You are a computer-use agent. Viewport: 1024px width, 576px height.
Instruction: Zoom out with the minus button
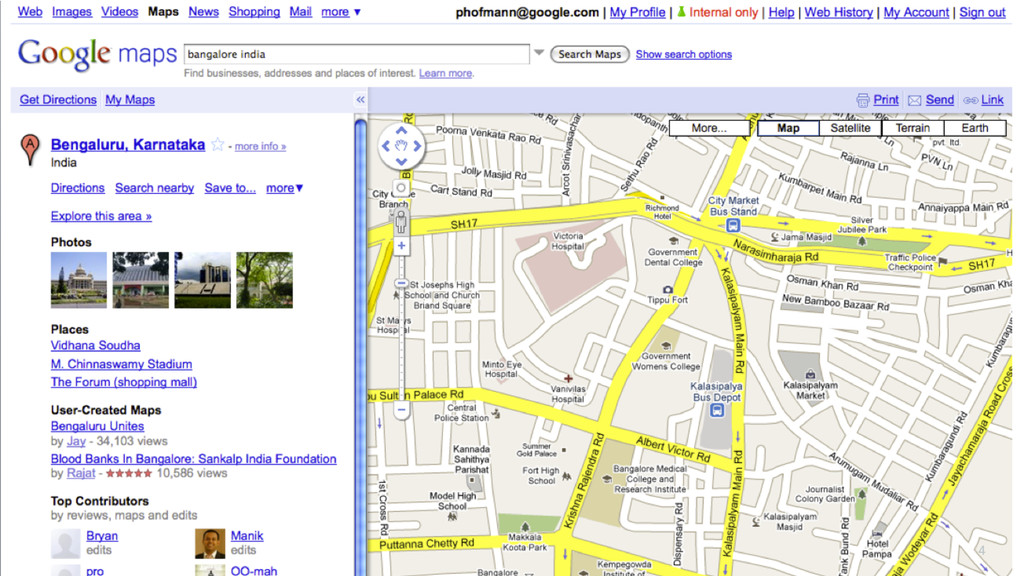tap(401, 410)
